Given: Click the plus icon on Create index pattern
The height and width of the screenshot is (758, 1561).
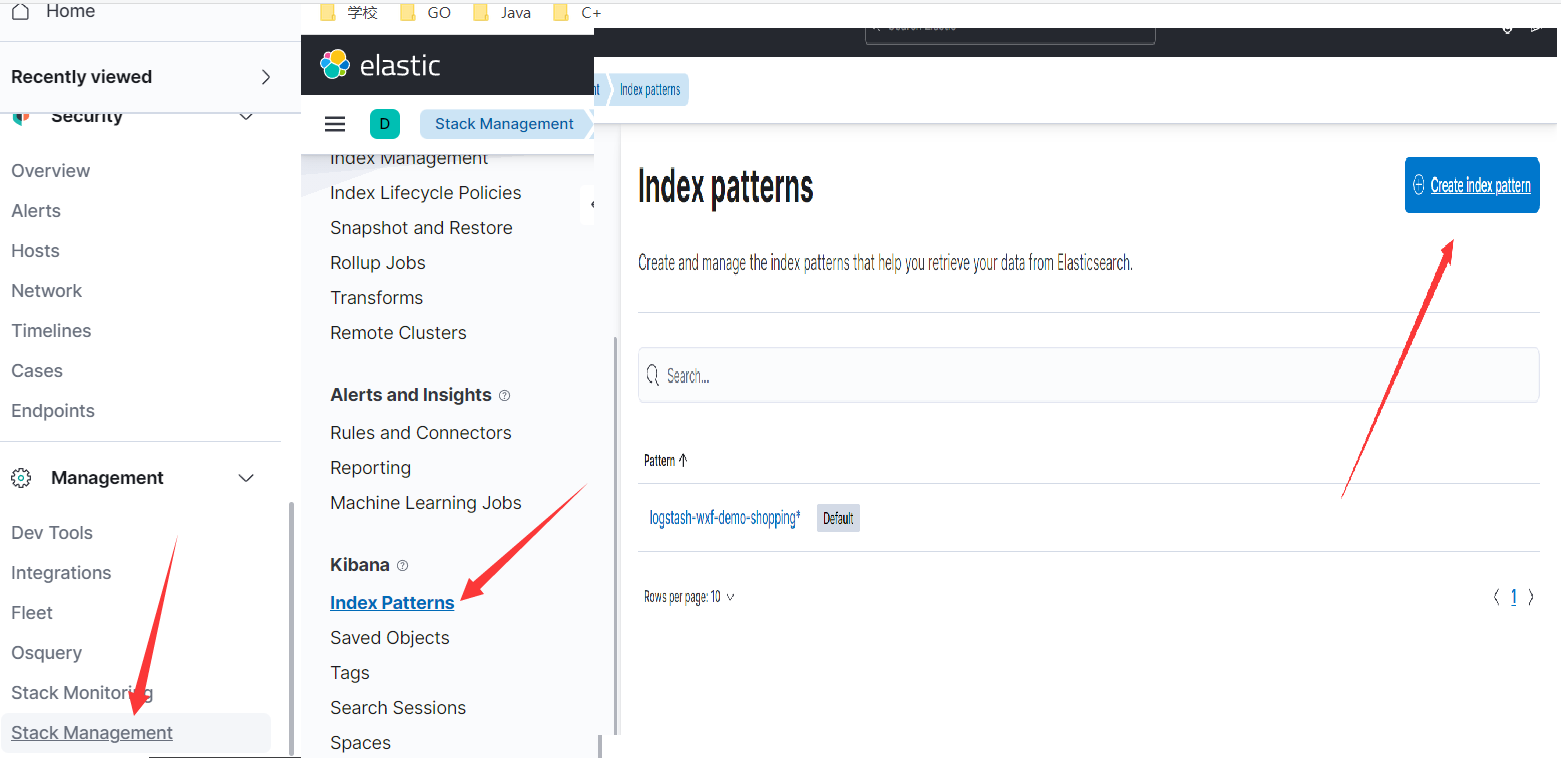Looking at the screenshot, I should (1418, 185).
